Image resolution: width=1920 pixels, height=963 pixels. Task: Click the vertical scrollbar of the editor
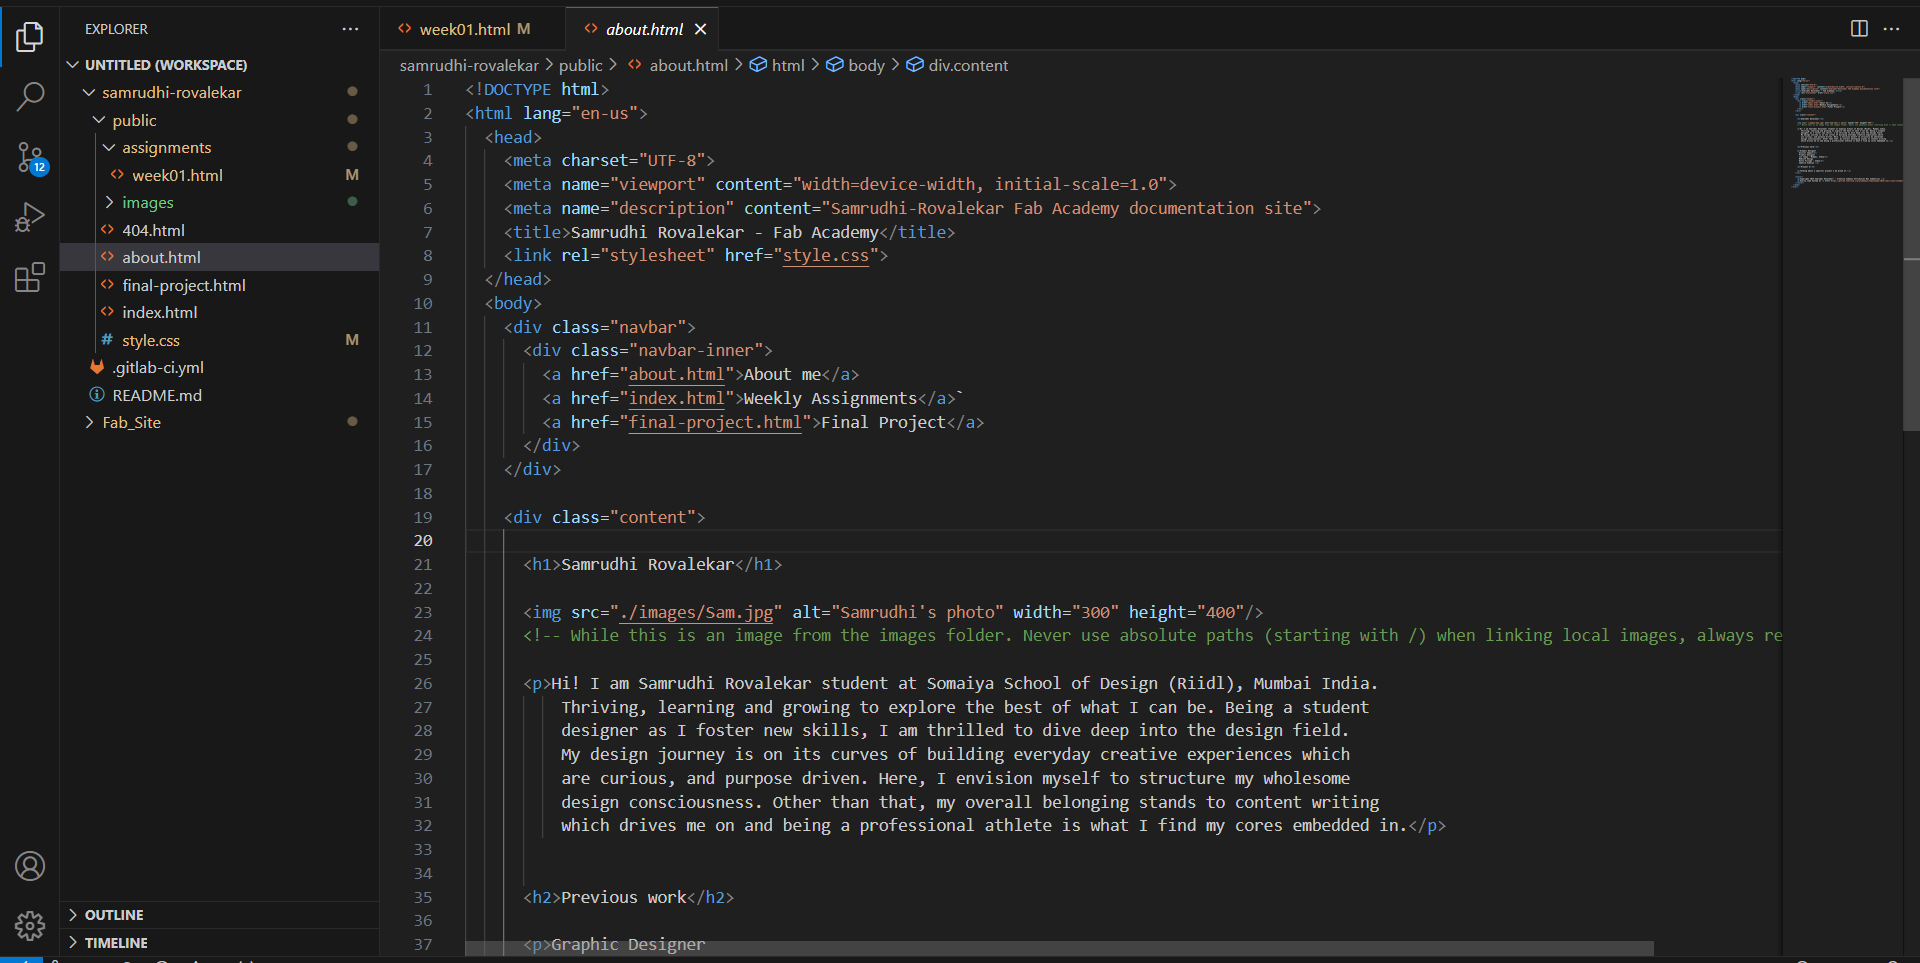[x=1911, y=255]
